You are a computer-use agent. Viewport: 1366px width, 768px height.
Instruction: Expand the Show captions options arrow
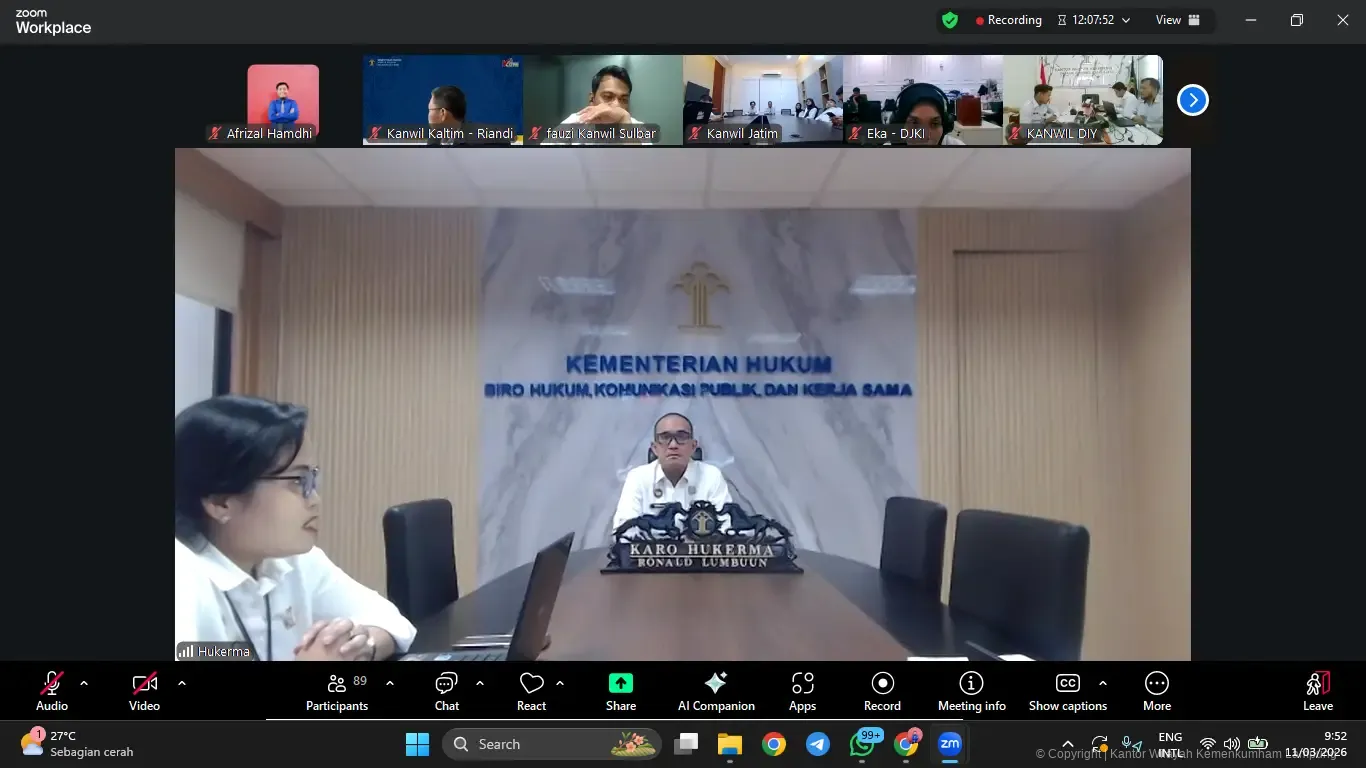[1102, 684]
